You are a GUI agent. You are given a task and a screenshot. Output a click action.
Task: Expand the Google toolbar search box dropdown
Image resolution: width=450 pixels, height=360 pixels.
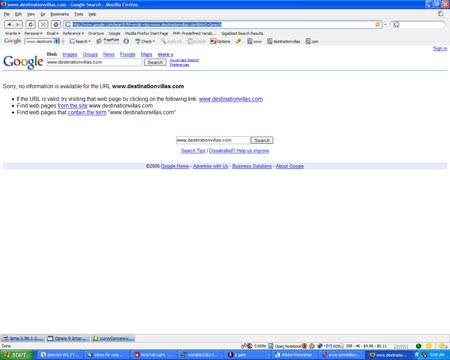pyautogui.click(x=57, y=41)
